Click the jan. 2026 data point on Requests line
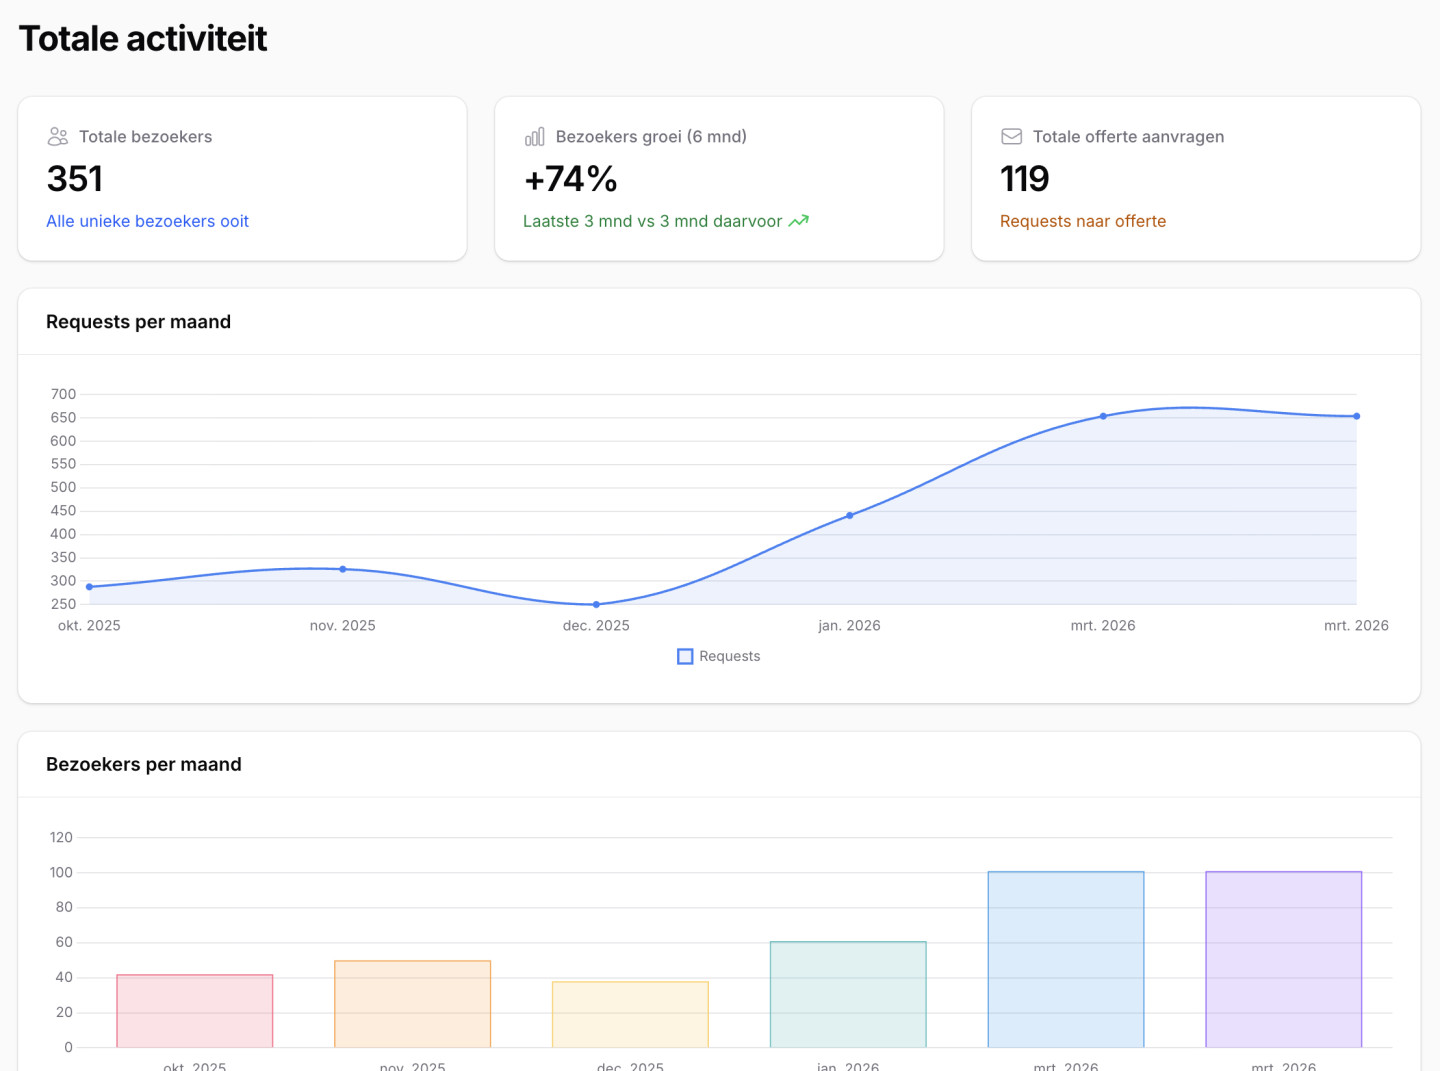This screenshot has width=1440, height=1071. point(850,515)
